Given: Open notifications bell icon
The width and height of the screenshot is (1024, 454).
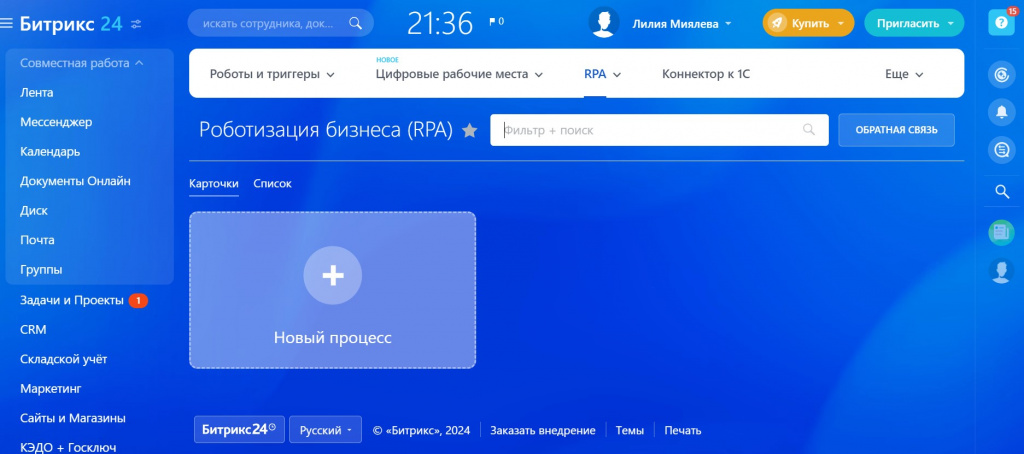Looking at the screenshot, I should 1001,112.
